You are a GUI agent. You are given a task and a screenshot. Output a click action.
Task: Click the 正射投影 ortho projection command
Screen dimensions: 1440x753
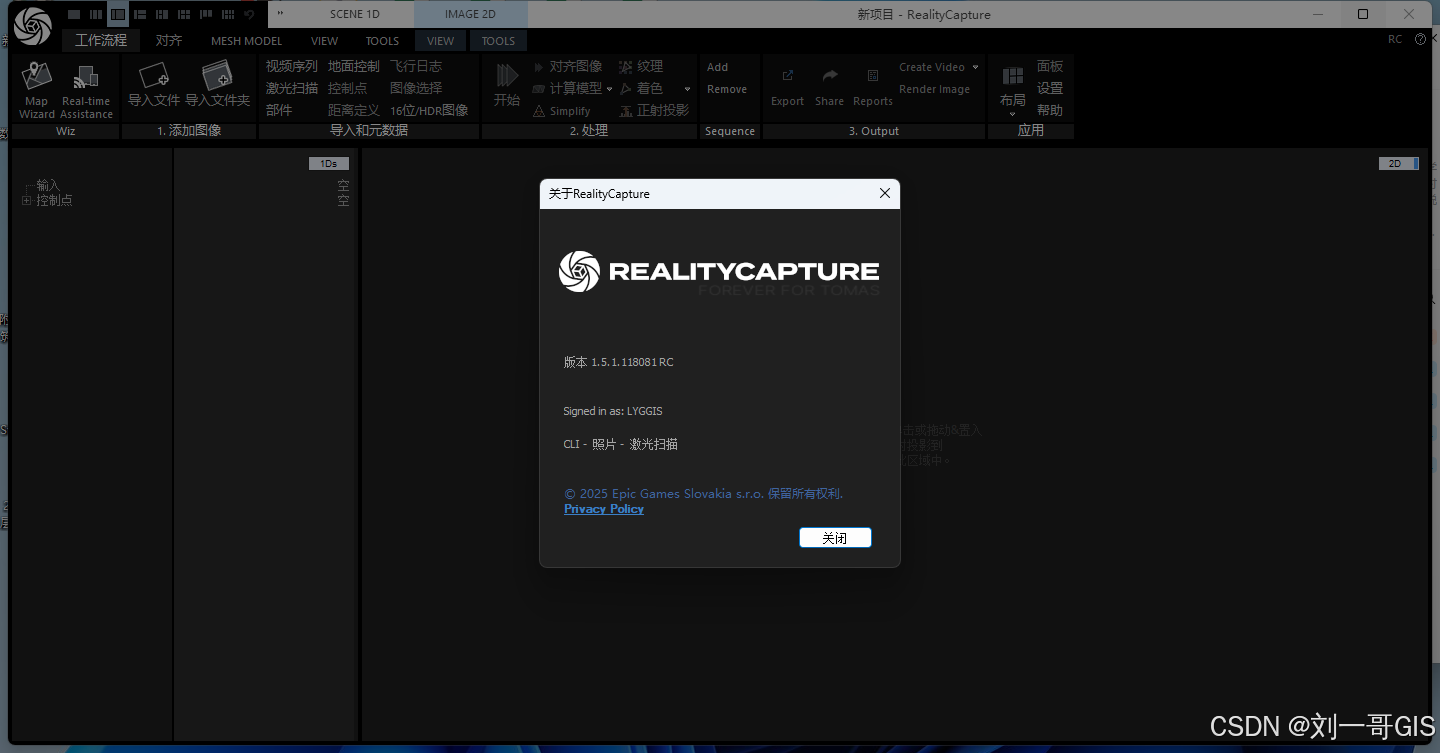tap(654, 110)
